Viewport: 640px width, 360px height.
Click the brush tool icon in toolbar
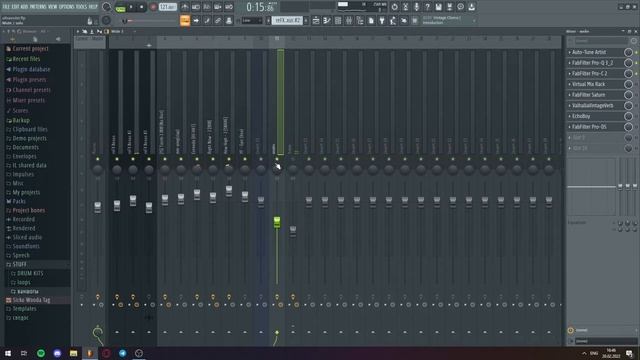[207, 20]
